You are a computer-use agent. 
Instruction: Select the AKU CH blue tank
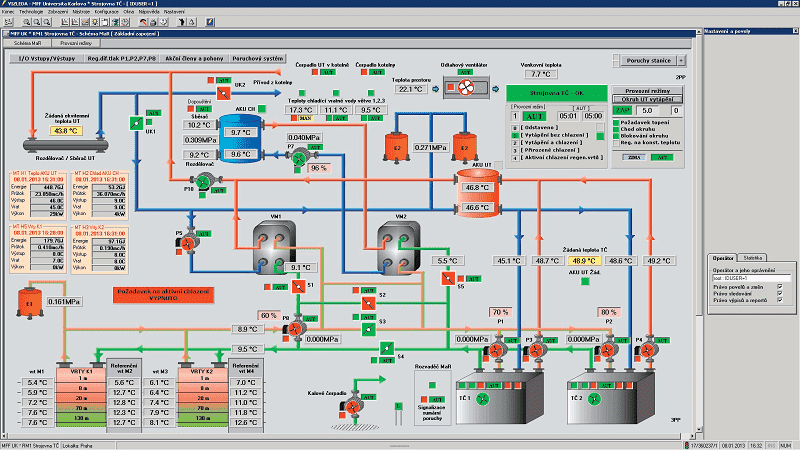[x=241, y=138]
